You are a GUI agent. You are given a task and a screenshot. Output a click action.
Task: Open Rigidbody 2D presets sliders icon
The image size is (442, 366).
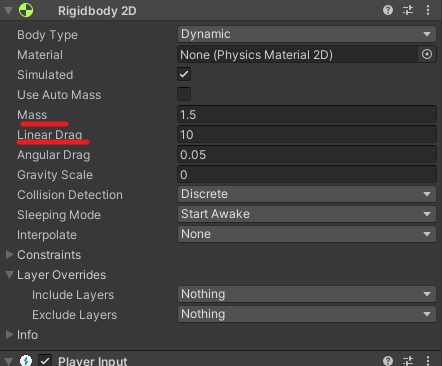[x=408, y=10]
